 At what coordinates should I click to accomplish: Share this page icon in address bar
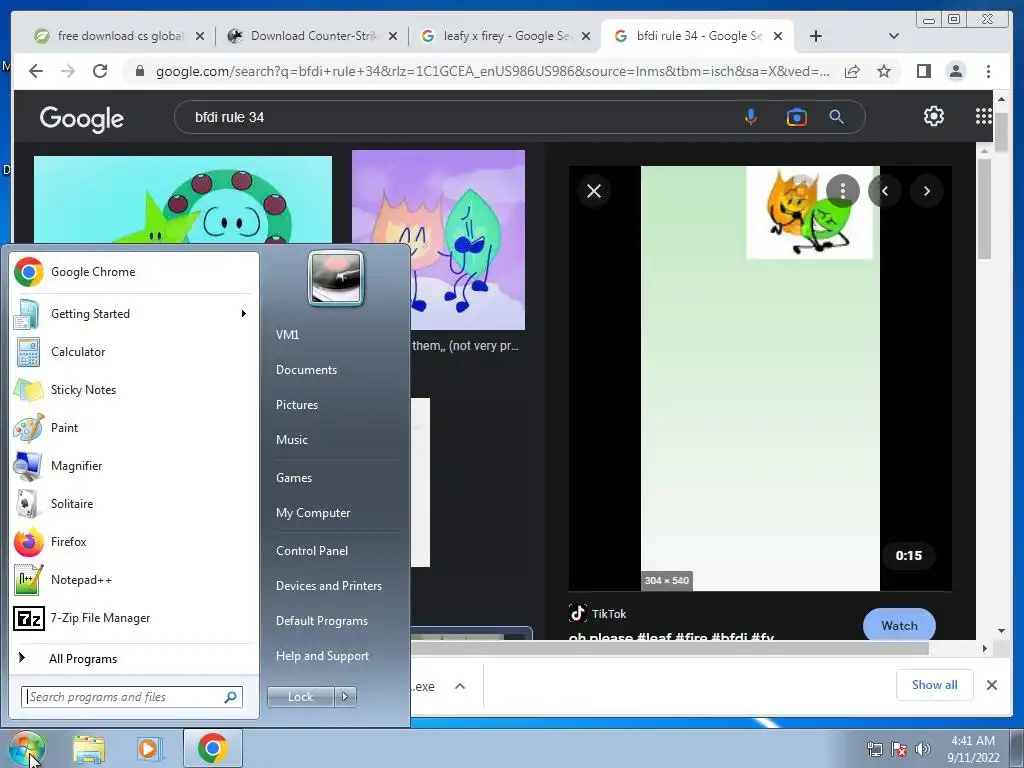pyautogui.click(x=852, y=71)
